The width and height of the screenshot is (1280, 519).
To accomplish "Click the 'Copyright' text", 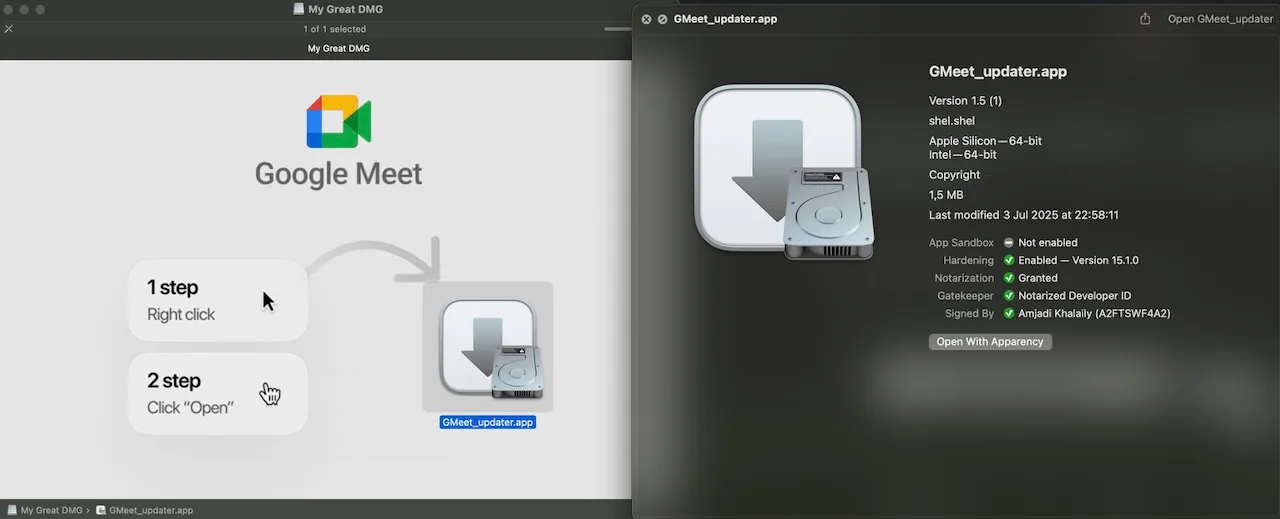I will tap(955, 175).
